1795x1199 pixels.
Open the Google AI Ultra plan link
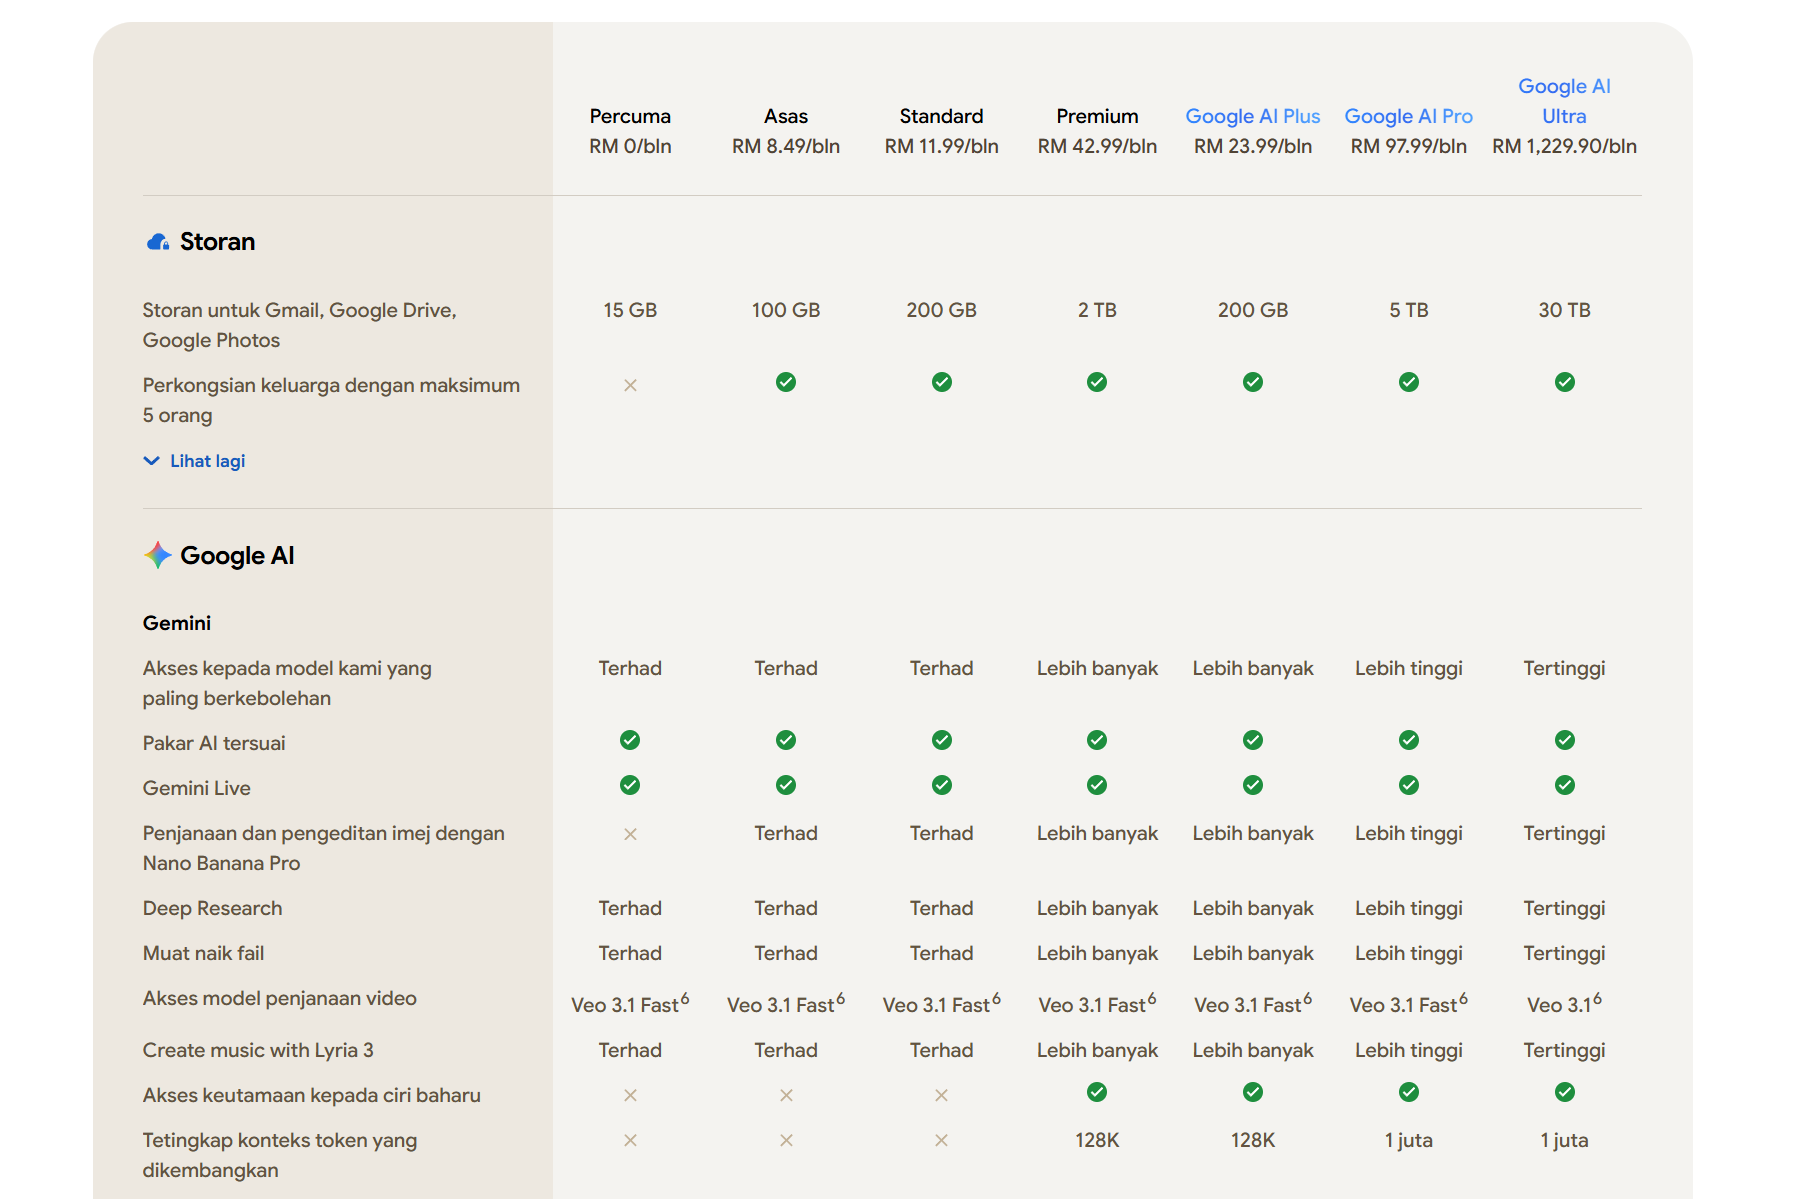1564,101
